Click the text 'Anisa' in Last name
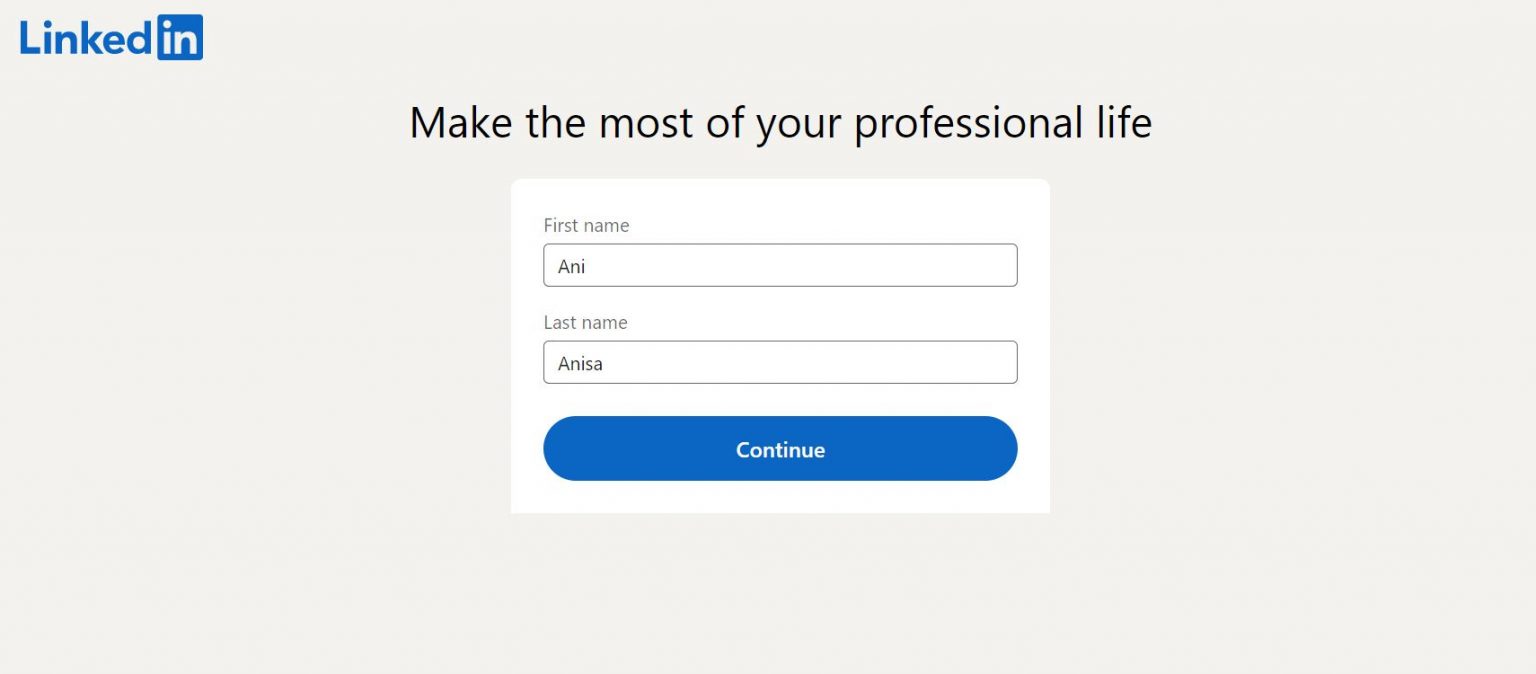 [579, 363]
